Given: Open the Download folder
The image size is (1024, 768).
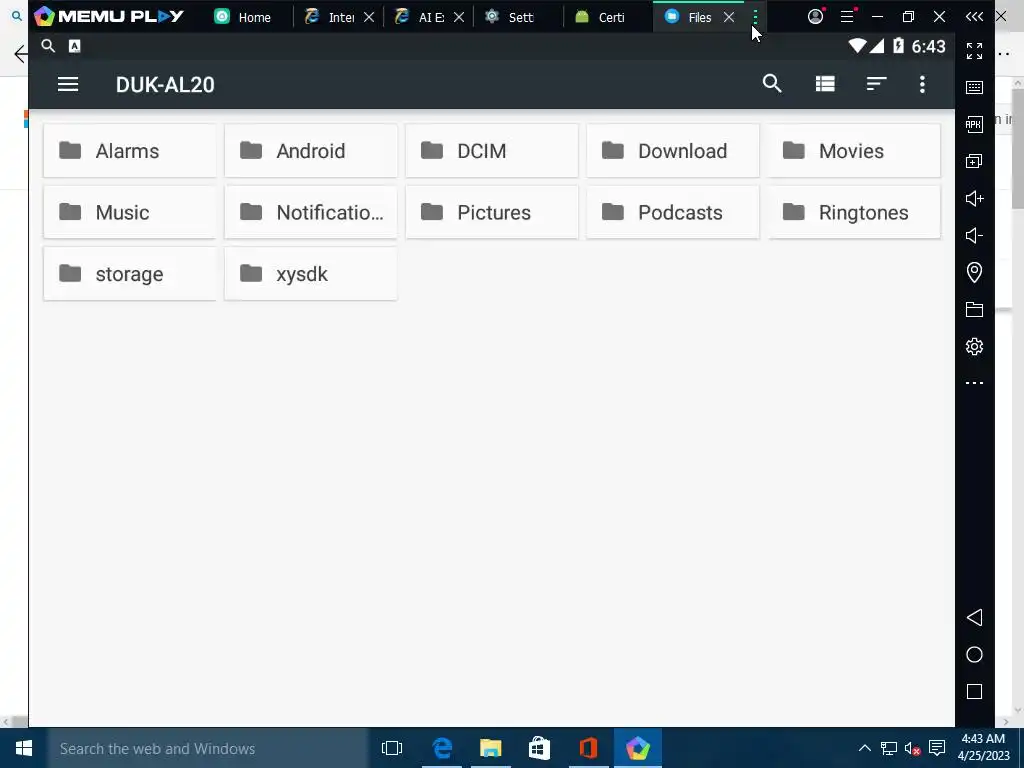Looking at the screenshot, I should [672, 151].
